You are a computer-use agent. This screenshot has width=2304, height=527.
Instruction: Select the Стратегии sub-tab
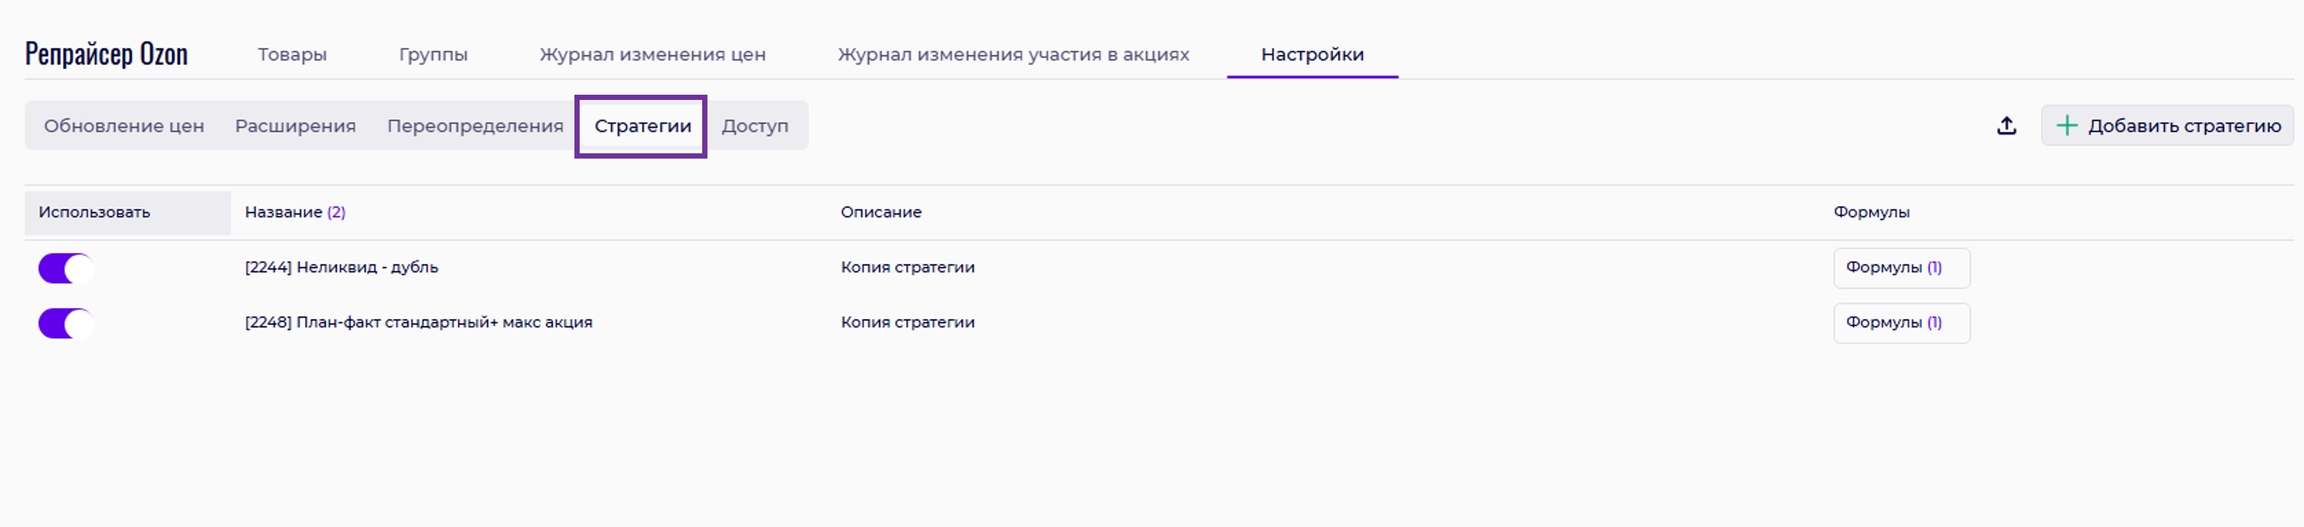pos(642,126)
